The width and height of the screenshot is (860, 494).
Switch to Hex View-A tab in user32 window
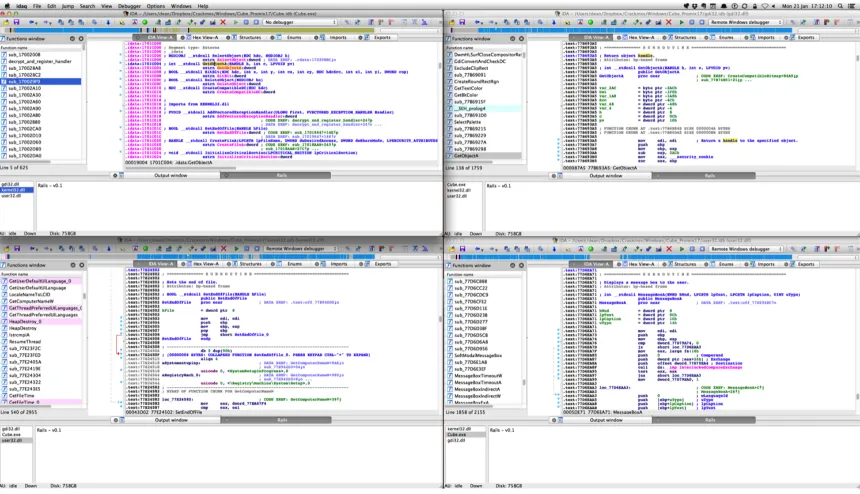tap(641, 264)
